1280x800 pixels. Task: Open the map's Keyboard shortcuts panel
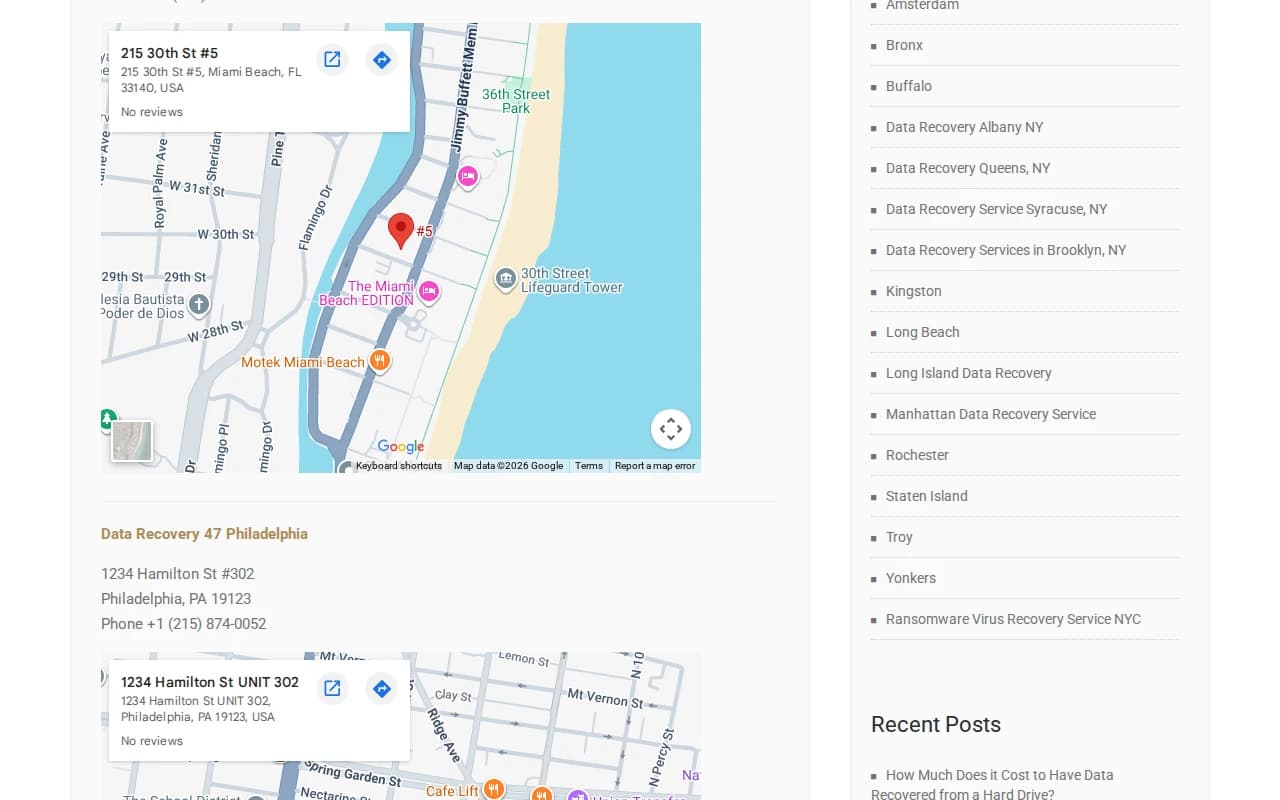(x=398, y=465)
